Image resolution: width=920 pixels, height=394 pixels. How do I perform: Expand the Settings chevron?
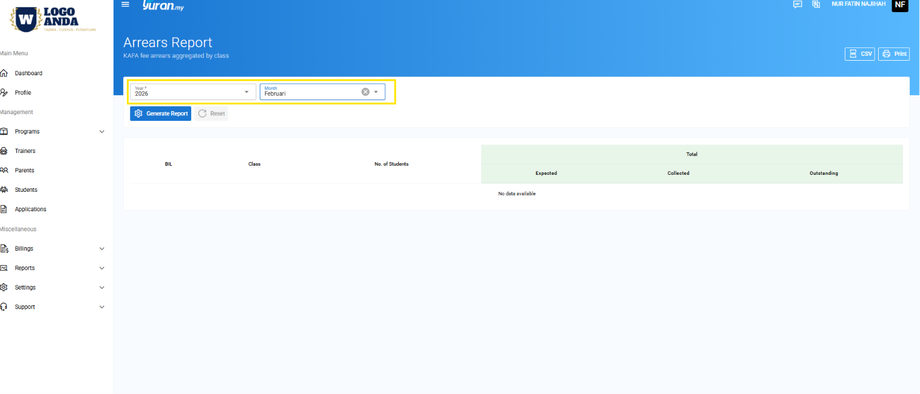tap(102, 287)
